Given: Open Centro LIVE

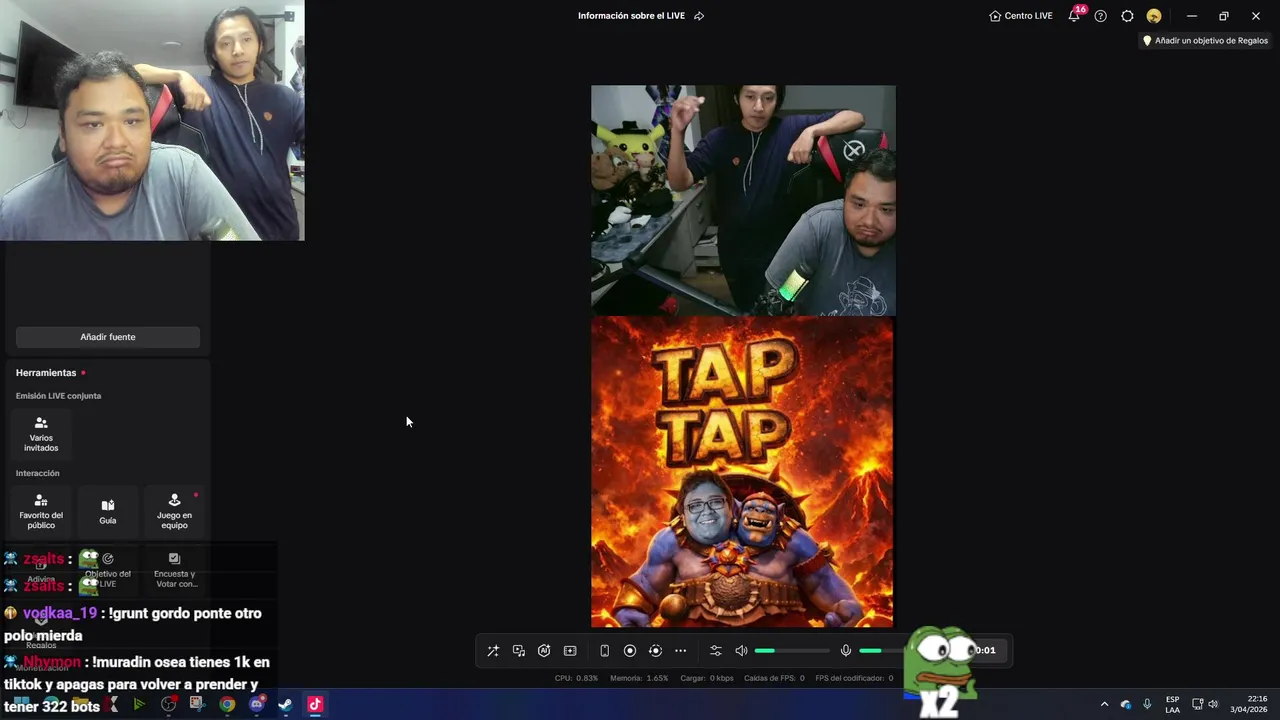Looking at the screenshot, I should point(1021,16).
